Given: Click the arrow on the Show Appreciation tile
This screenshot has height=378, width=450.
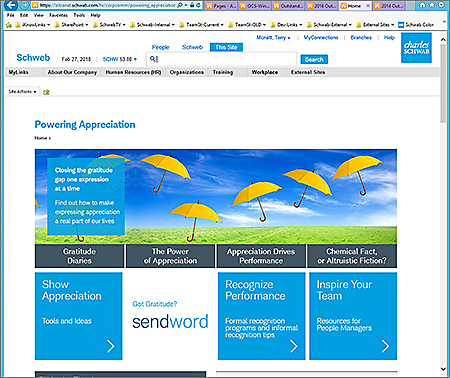Looking at the screenshot, I should [x=111, y=346].
